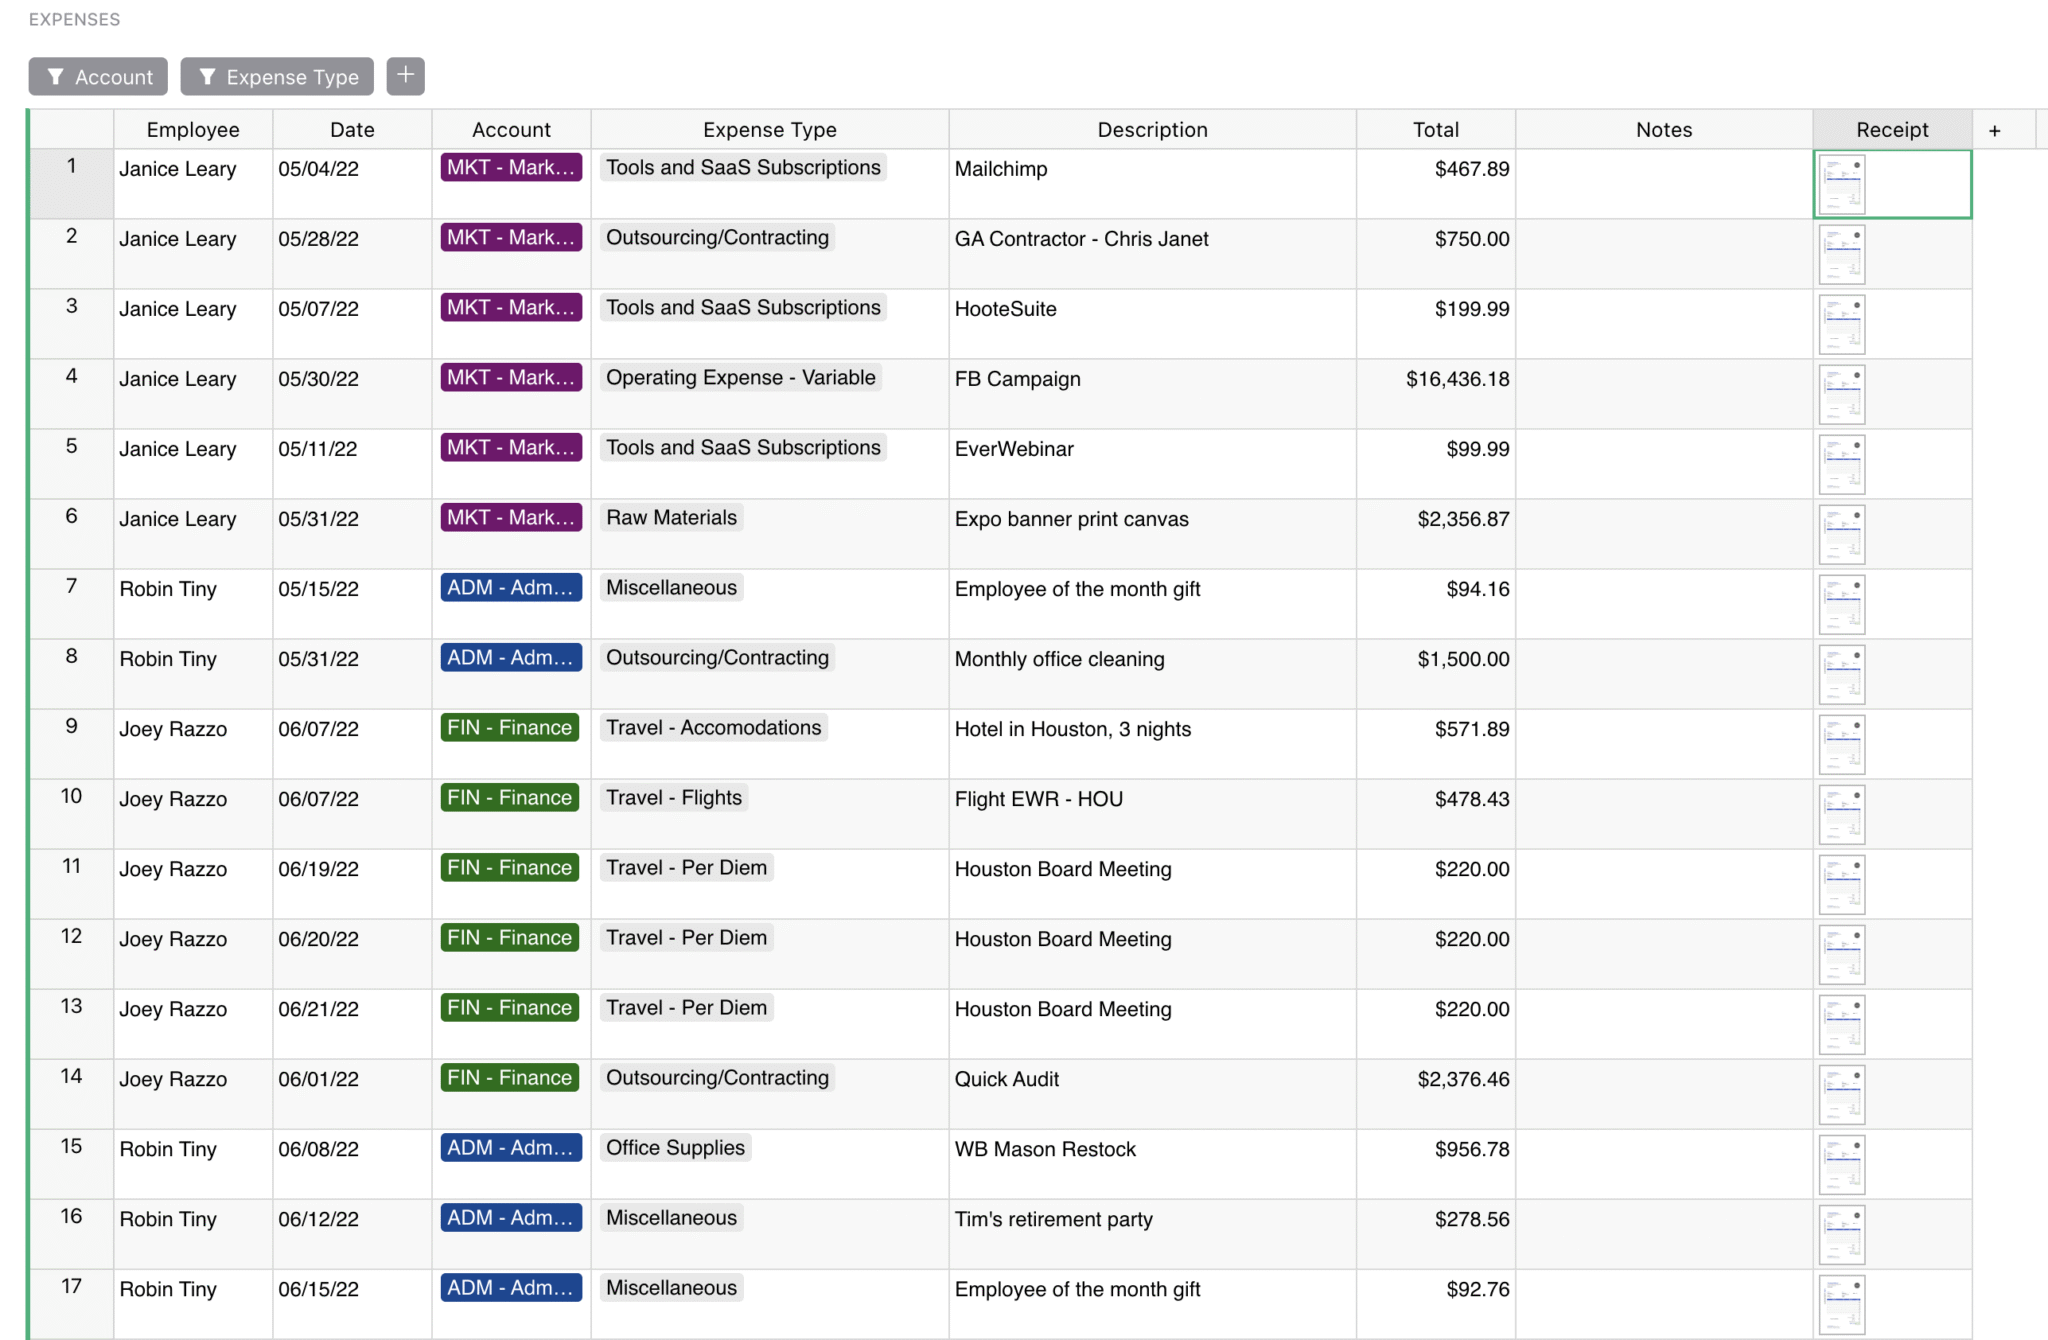View the receipt for Monthly office cleaning
2048x1340 pixels.
[1841, 673]
